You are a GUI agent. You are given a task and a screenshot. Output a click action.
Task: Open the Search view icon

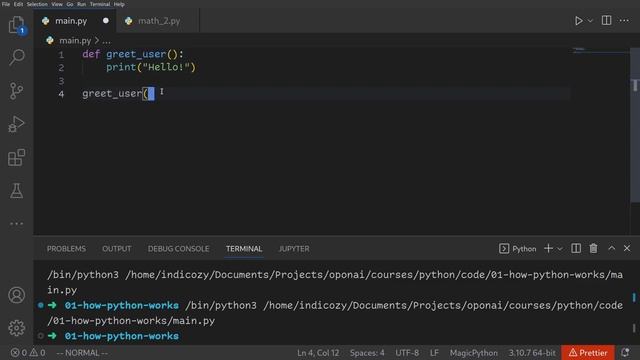(x=16, y=58)
